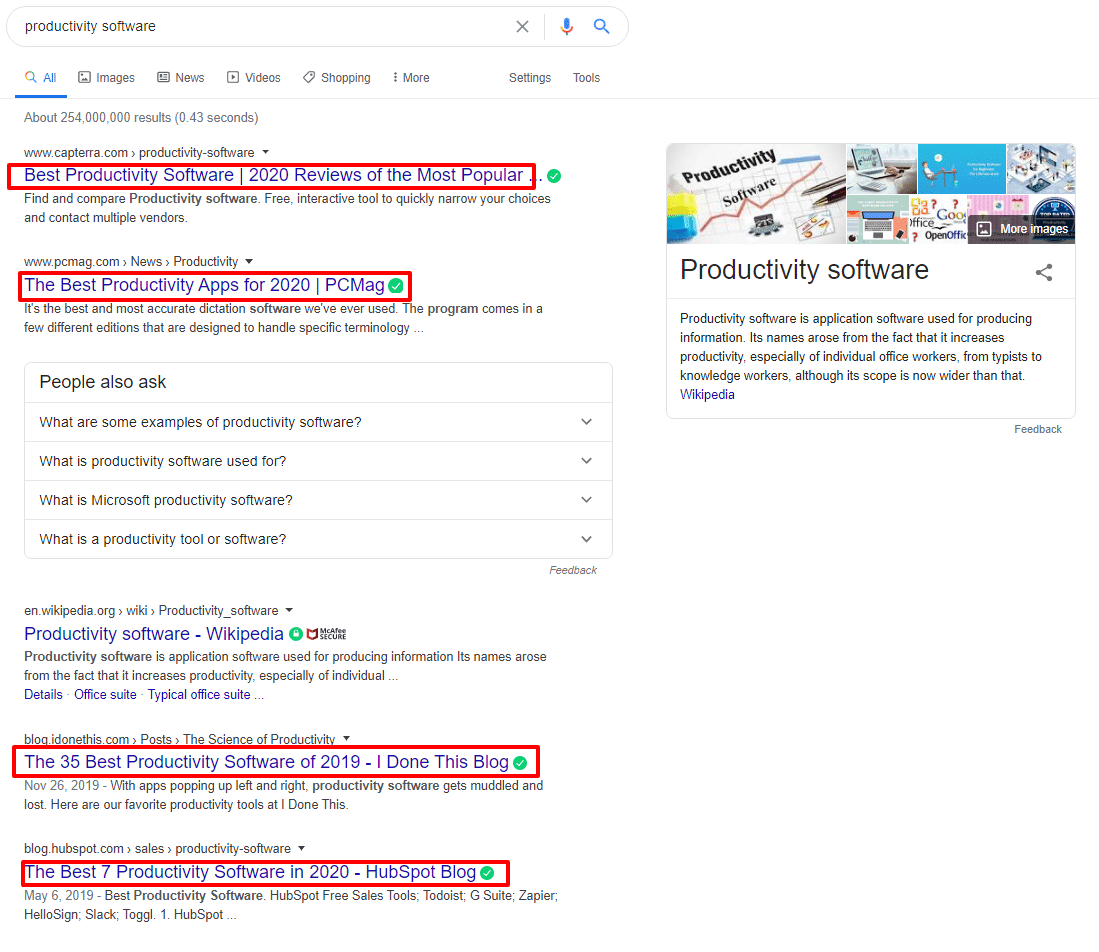Open dropdown arrow next to pcmag.com URL
The image size is (1099, 952).
point(249,261)
